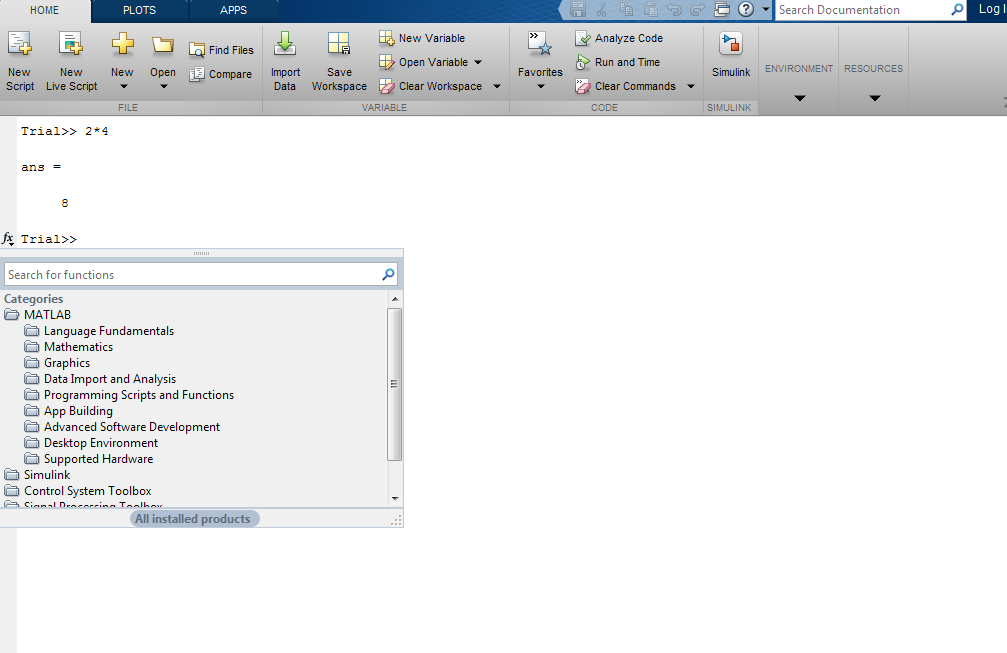Open Find Files
This screenshot has height=653, width=1007.
[221, 48]
